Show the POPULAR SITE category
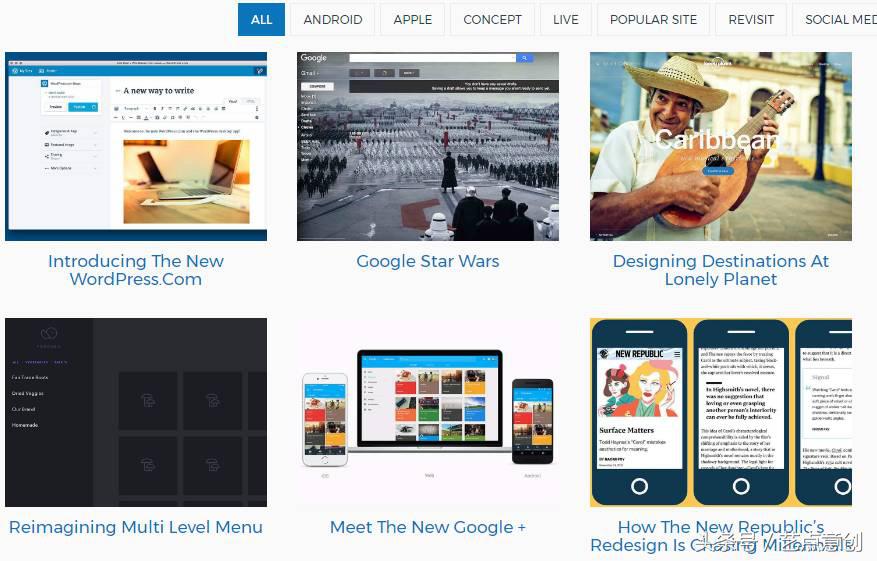This screenshot has height=561, width=877. [x=653, y=20]
